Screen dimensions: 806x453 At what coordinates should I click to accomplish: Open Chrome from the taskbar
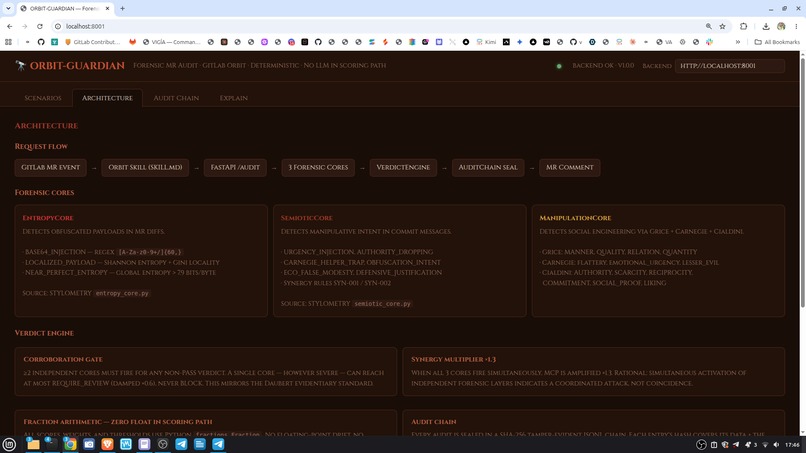coord(70,444)
